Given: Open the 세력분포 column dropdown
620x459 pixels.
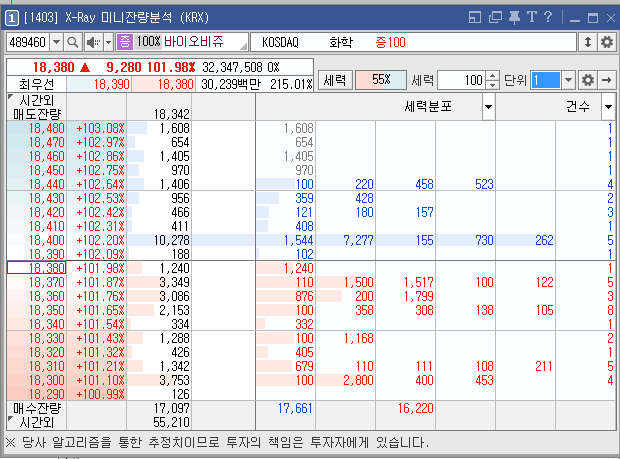Looking at the screenshot, I should click(x=488, y=106).
